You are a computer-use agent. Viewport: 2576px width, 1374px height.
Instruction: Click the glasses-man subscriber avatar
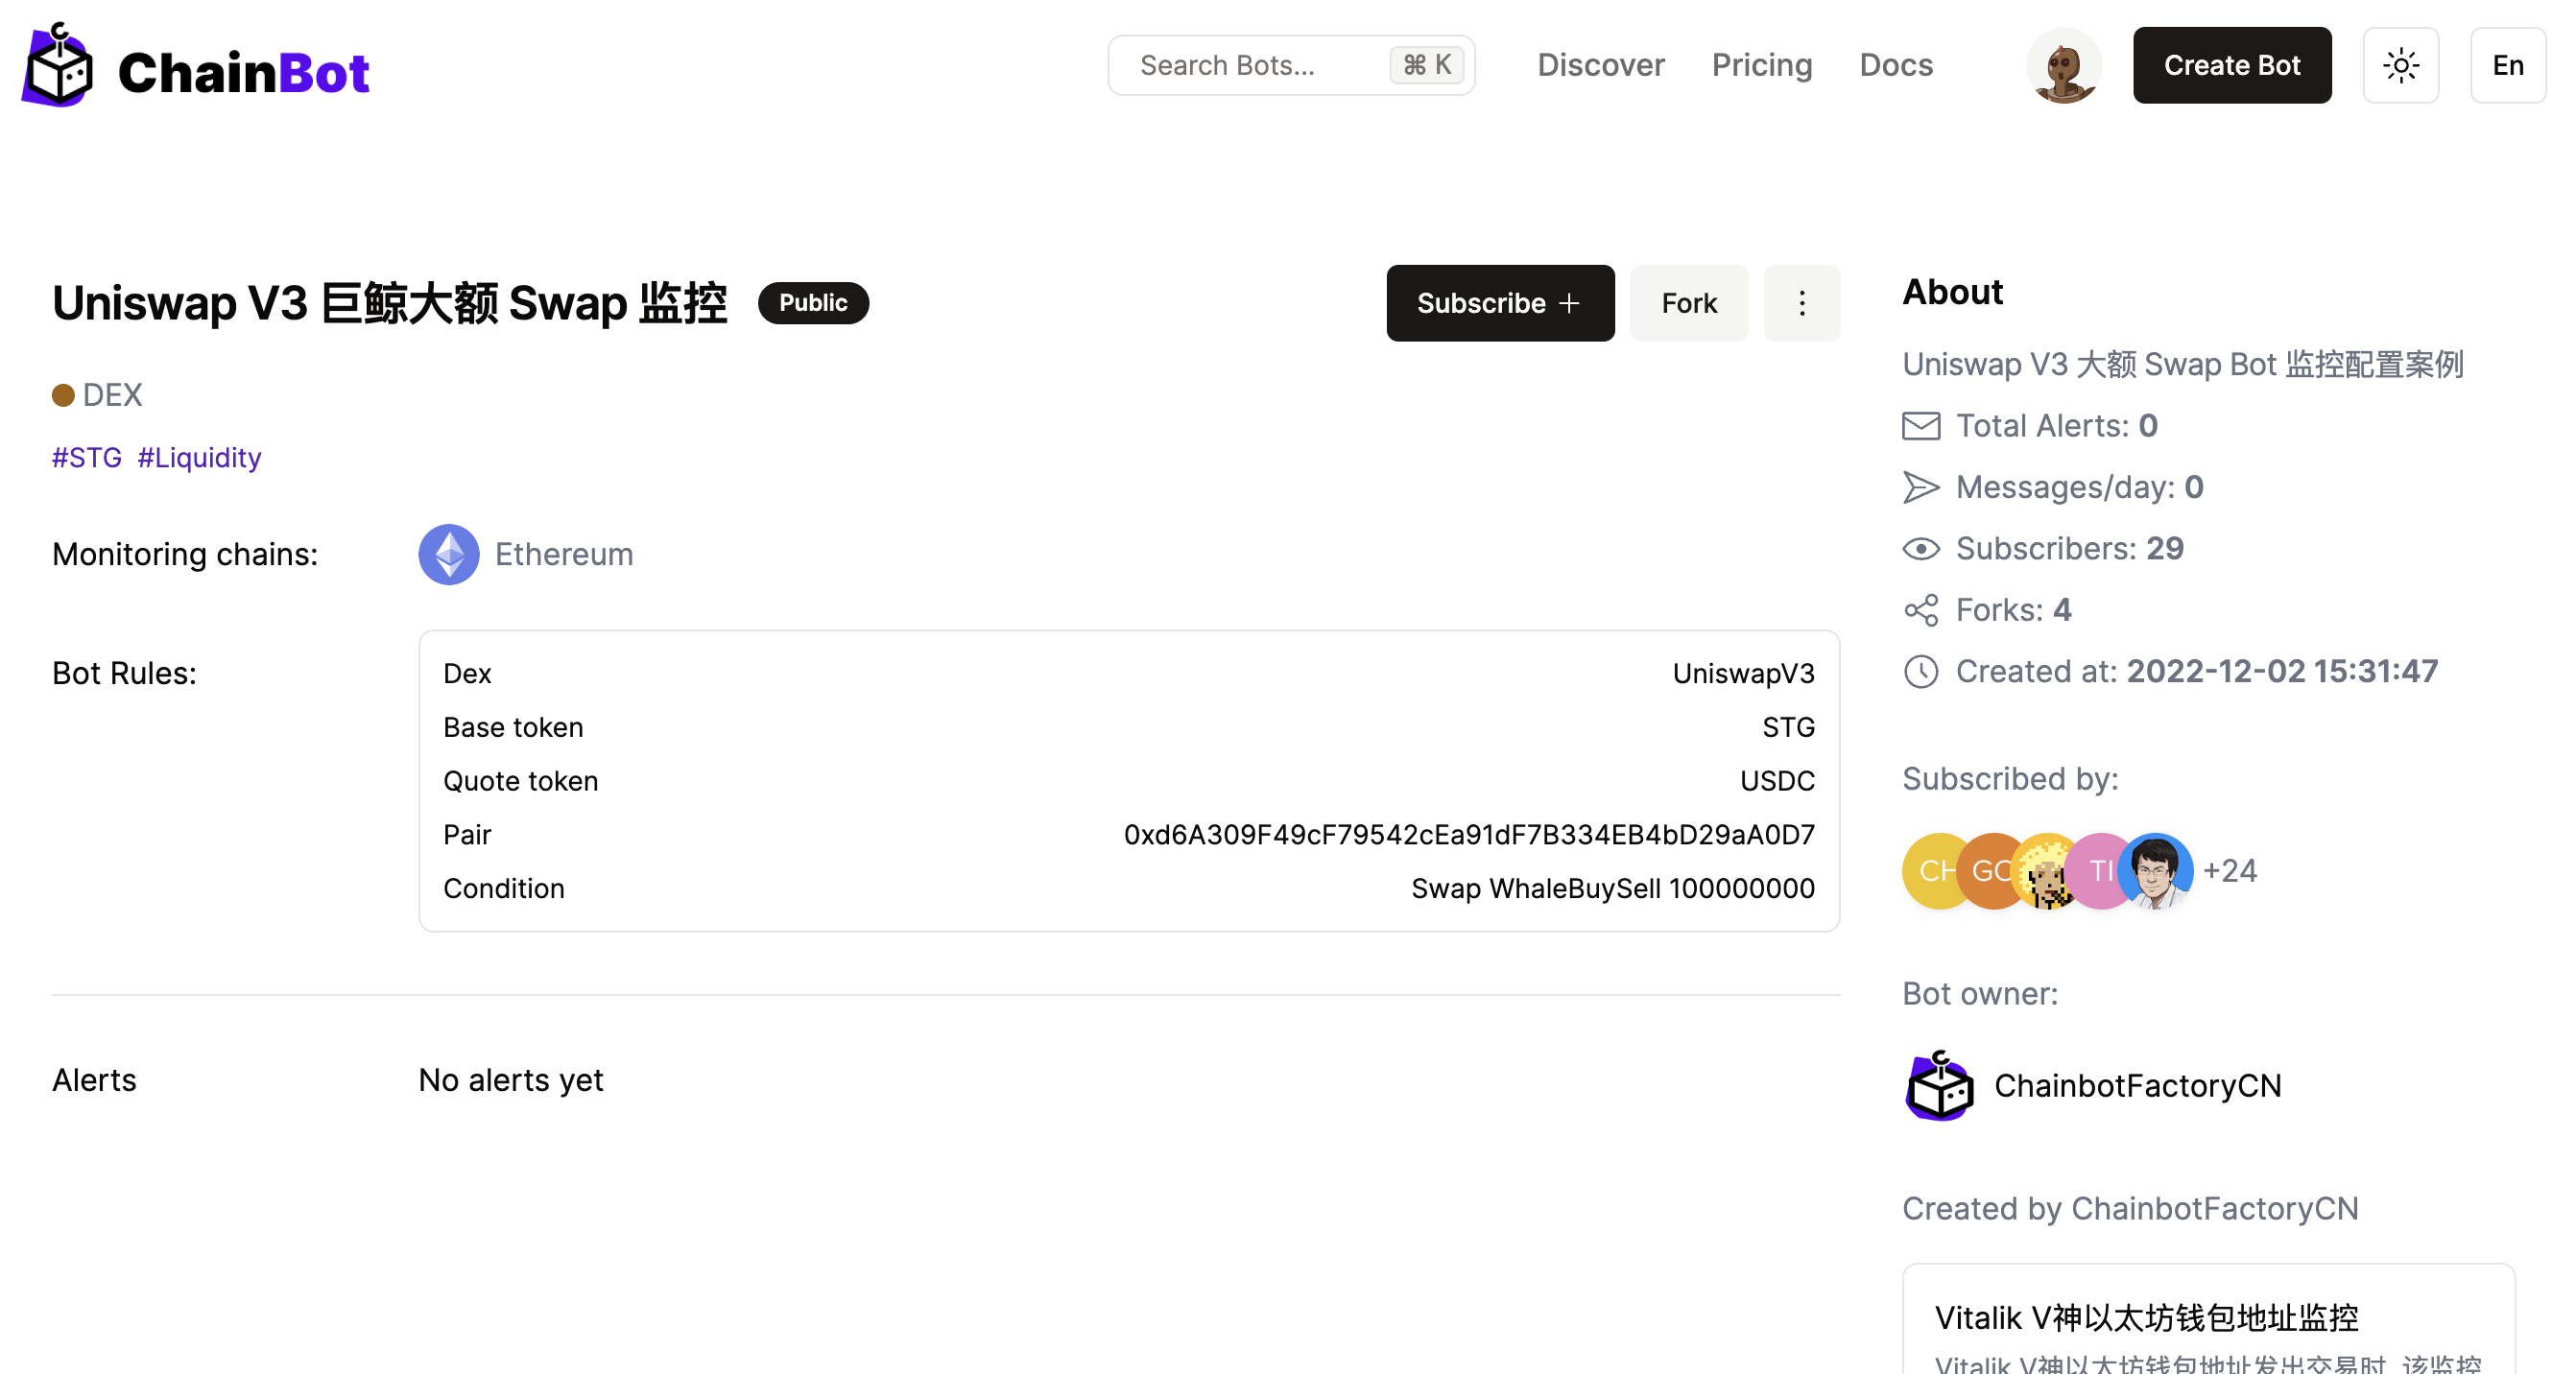(x=2157, y=871)
